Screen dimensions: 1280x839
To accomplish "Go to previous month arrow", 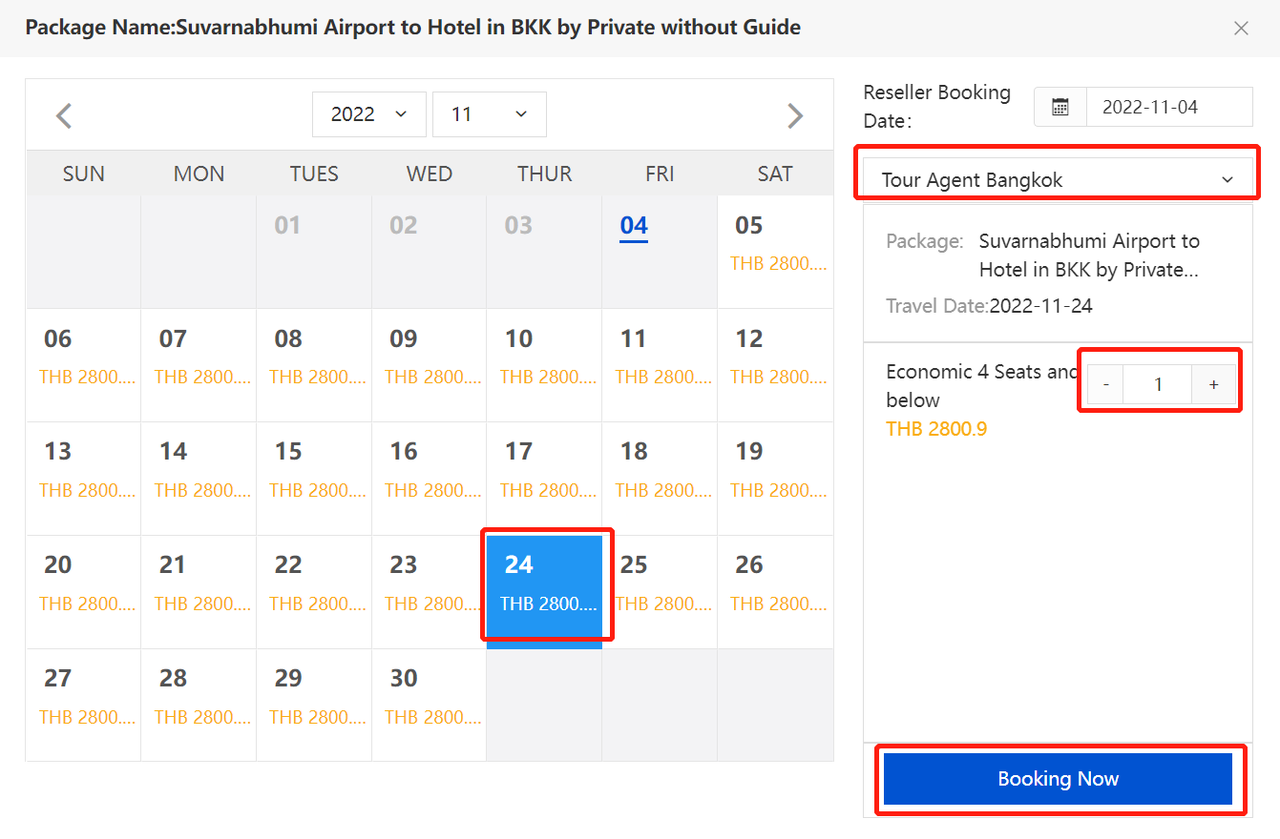I will pyautogui.click(x=64, y=116).
